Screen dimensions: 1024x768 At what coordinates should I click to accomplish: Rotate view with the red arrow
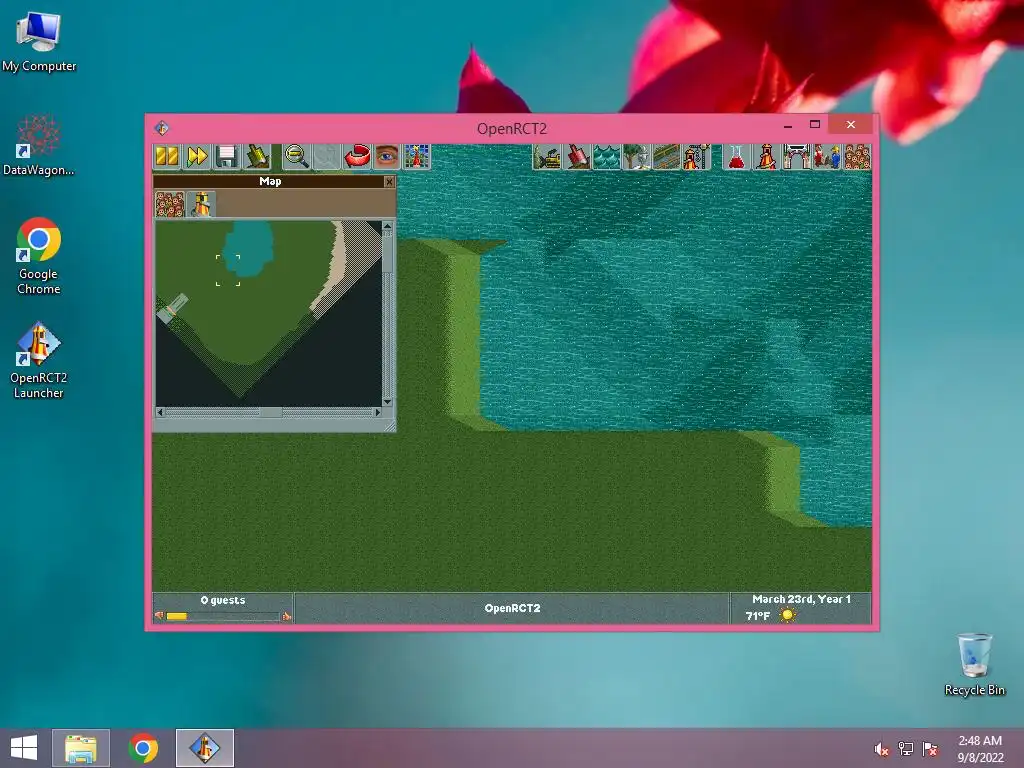click(x=357, y=157)
